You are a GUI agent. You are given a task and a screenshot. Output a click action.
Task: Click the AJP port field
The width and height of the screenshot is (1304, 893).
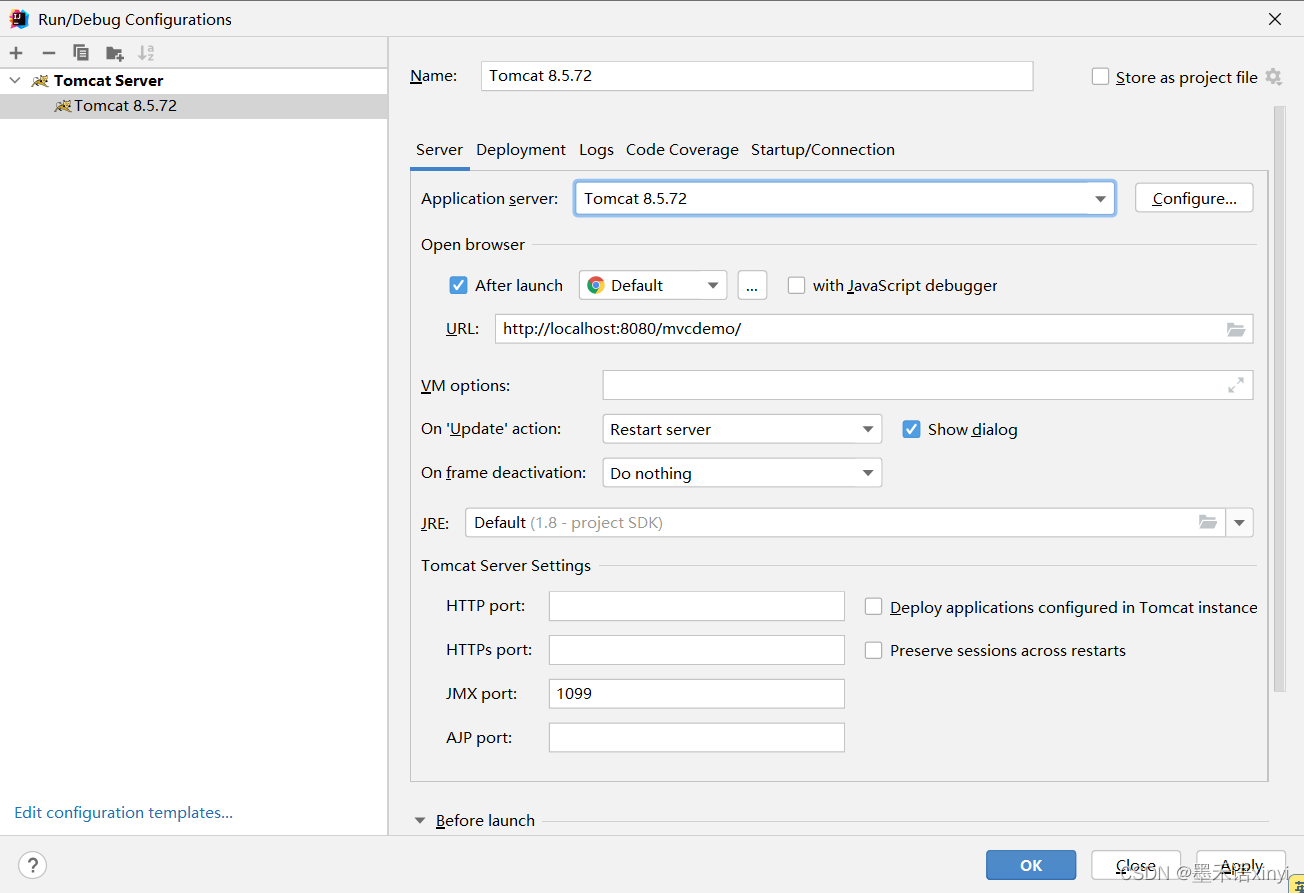point(697,738)
